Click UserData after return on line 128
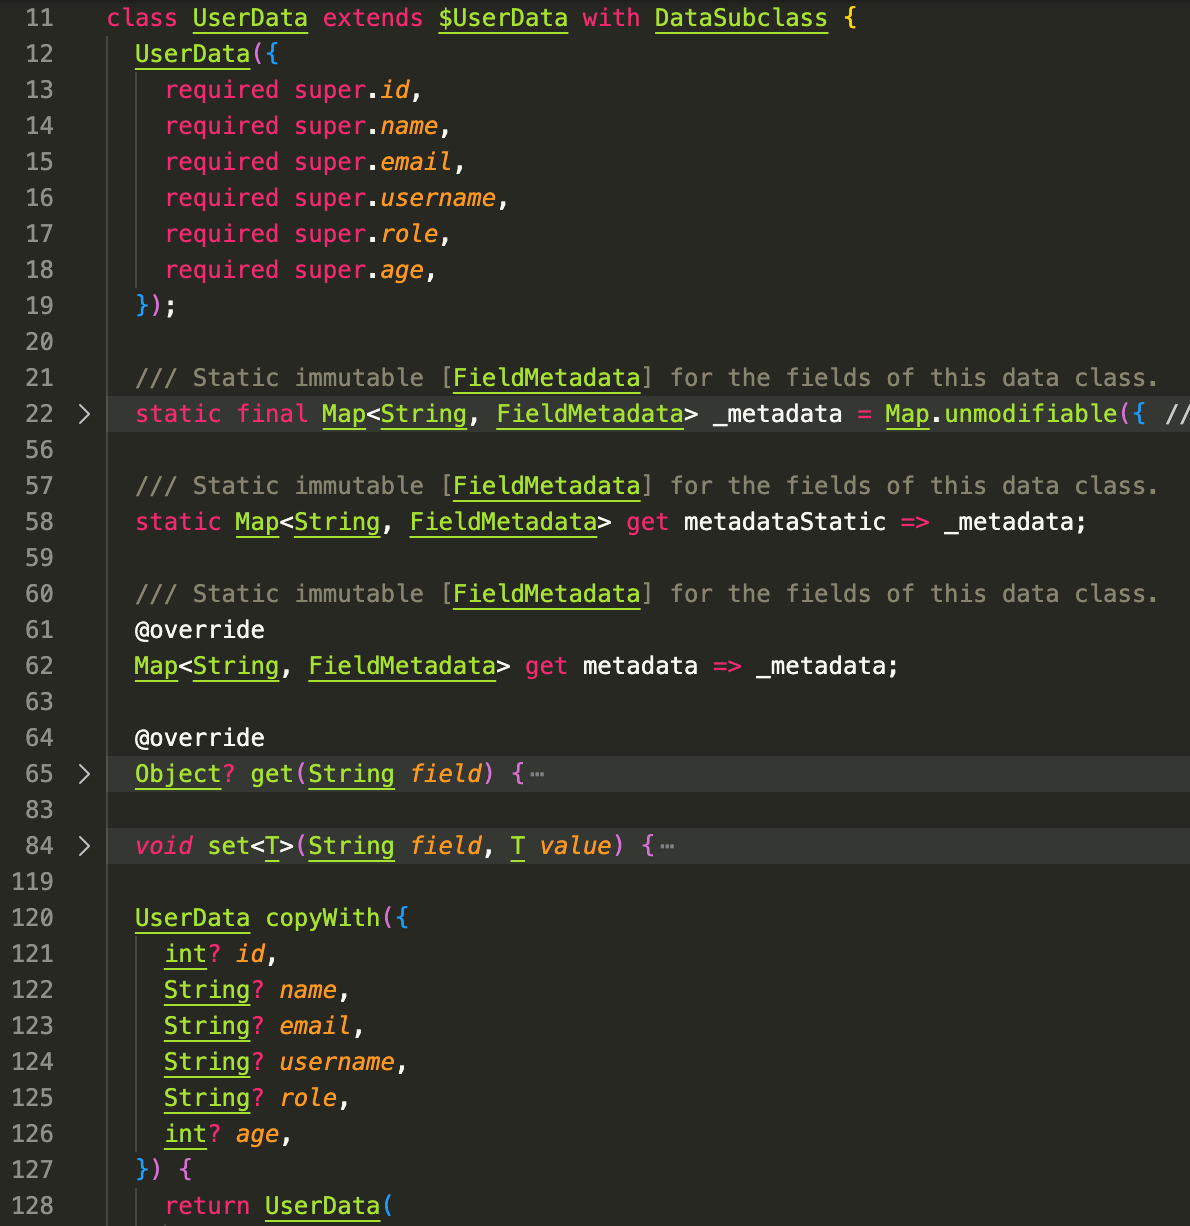The width and height of the screenshot is (1190, 1226). pos(322,1206)
